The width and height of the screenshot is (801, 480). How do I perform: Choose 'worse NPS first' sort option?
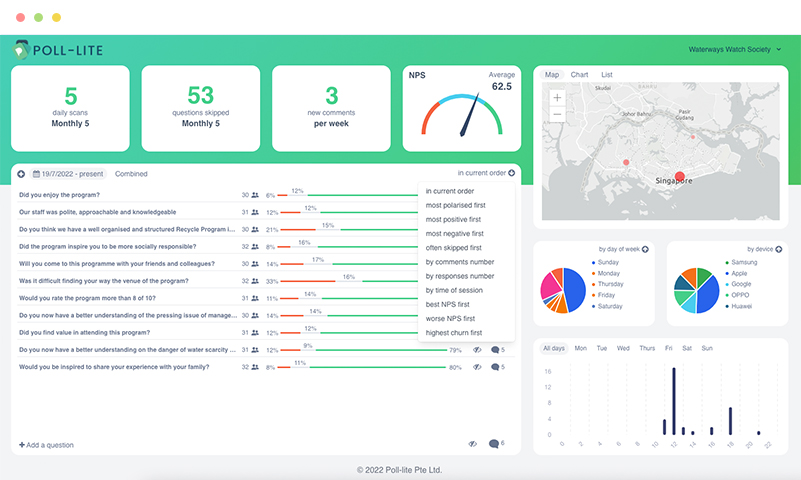450,319
